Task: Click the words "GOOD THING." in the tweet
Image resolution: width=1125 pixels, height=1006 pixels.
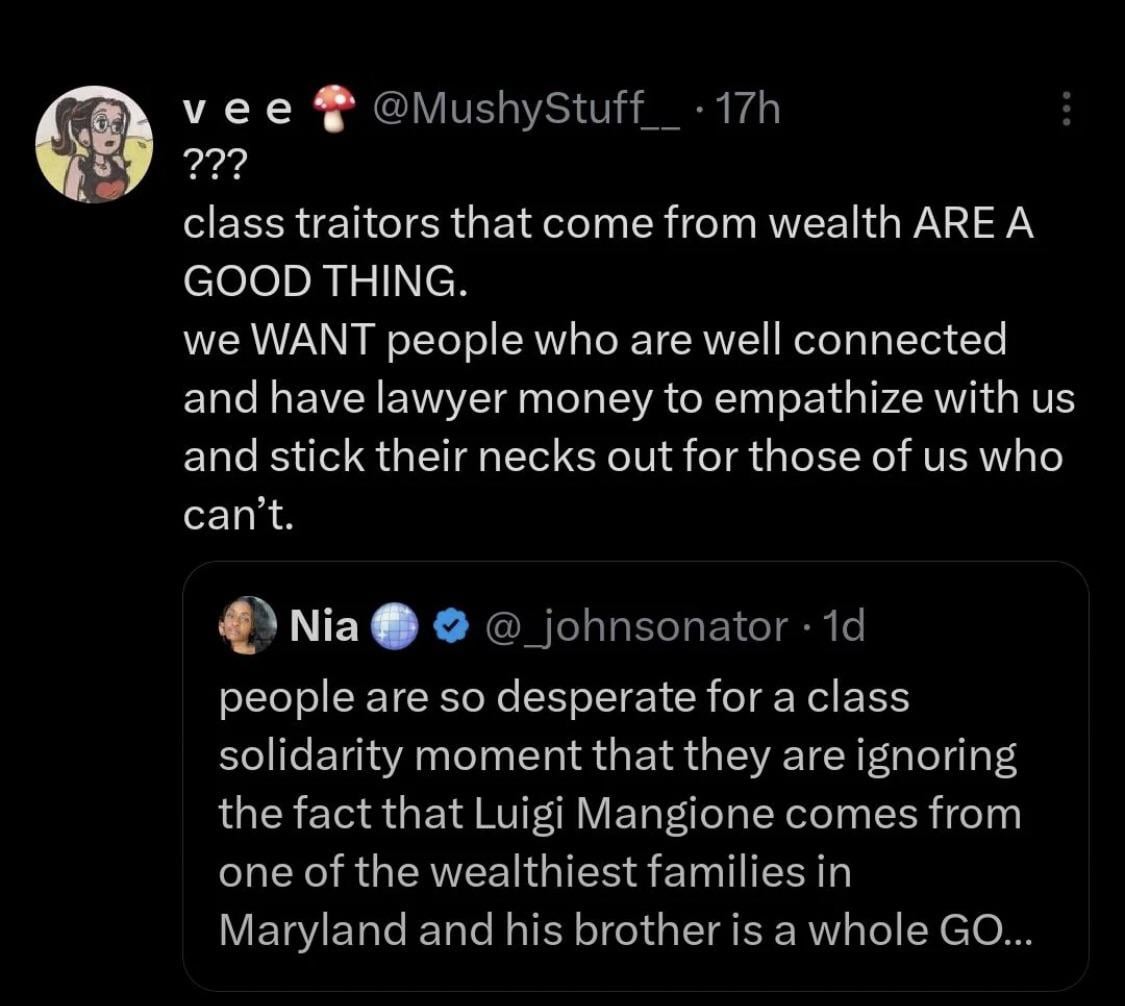Action: [x=324, y=282]
